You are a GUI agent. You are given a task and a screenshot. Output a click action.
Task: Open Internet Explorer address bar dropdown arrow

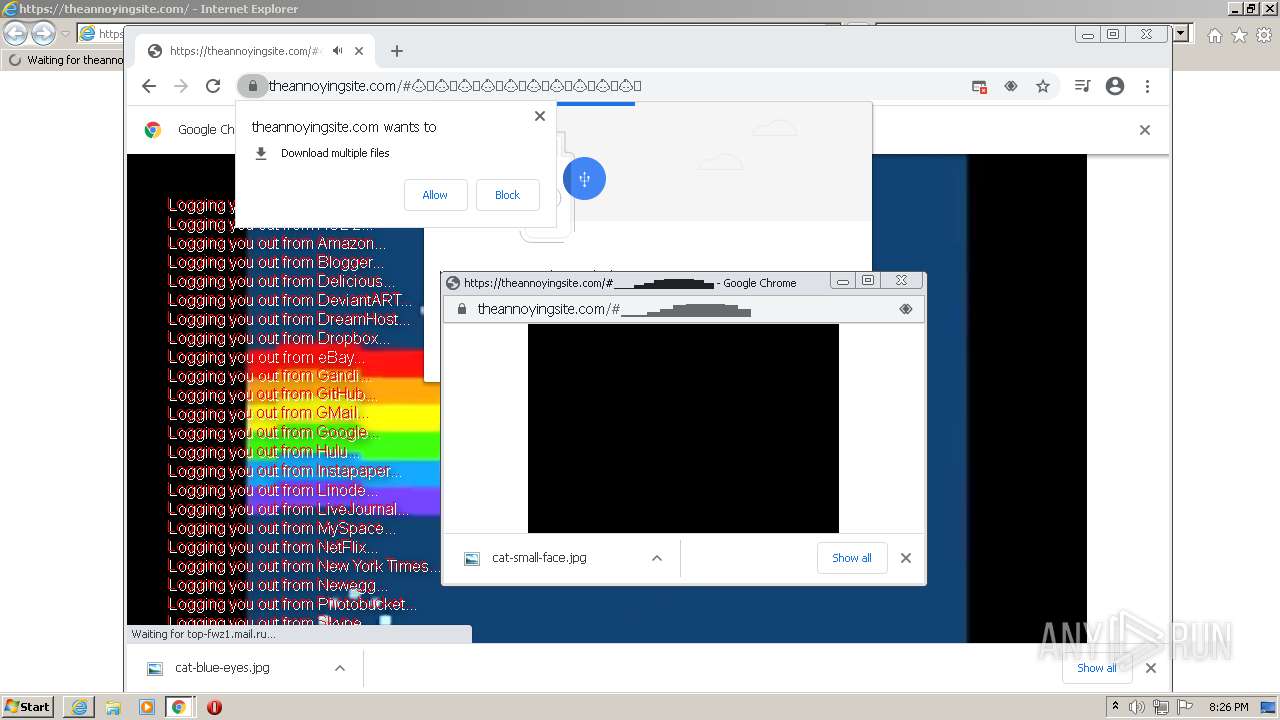tap(1181, 33)
